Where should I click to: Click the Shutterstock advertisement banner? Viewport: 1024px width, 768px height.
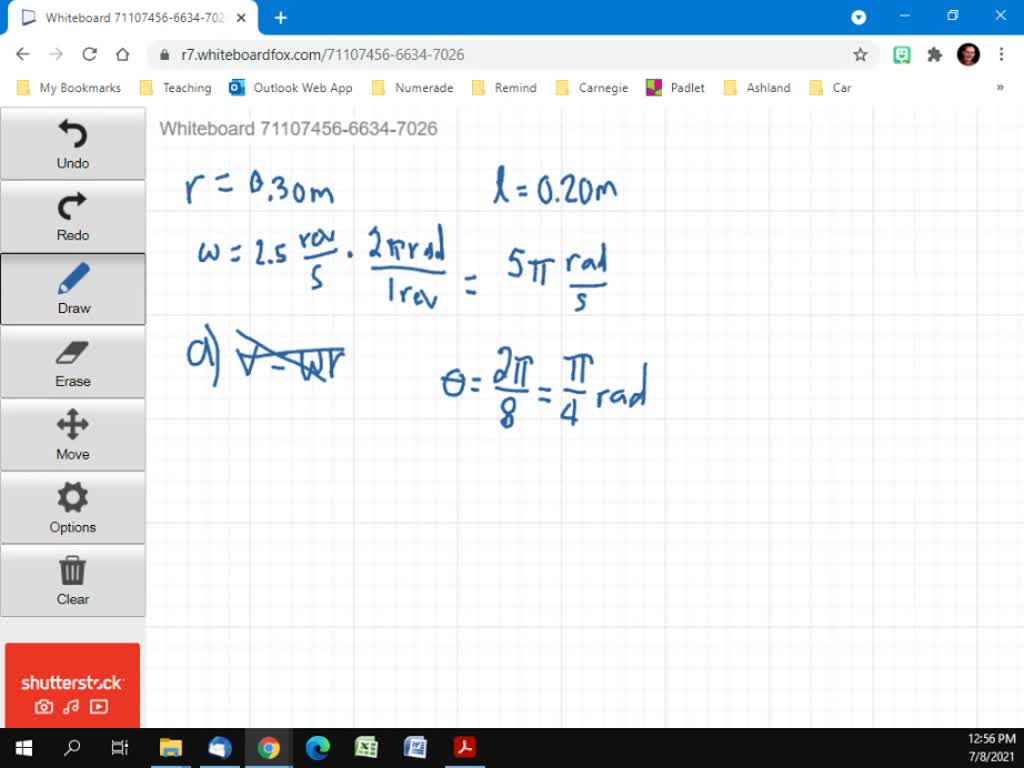(x=72, y=685)
